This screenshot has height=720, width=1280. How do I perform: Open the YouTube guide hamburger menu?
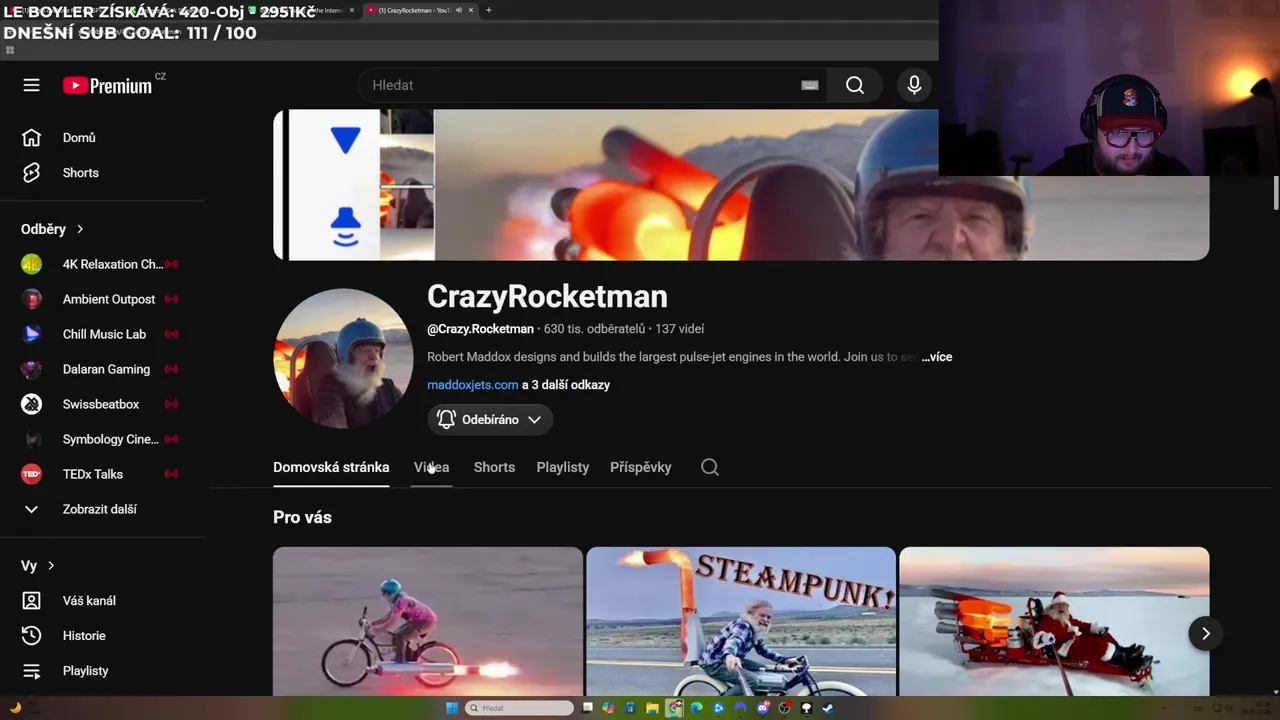point(31,85)
